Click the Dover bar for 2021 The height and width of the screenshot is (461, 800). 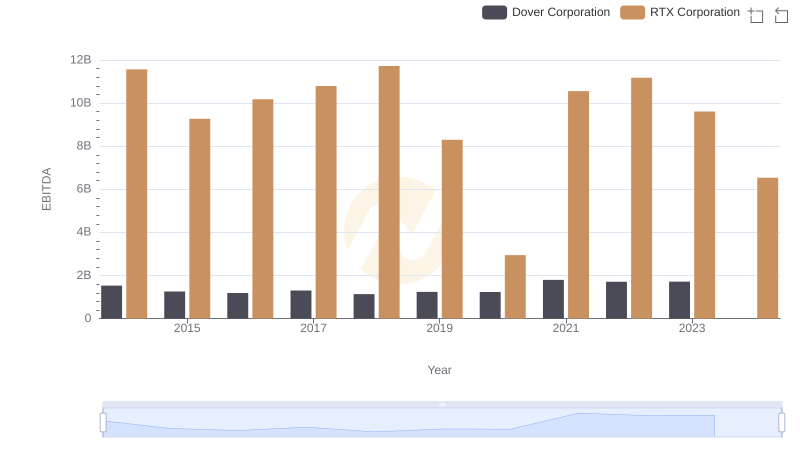(x=554, y=299)
